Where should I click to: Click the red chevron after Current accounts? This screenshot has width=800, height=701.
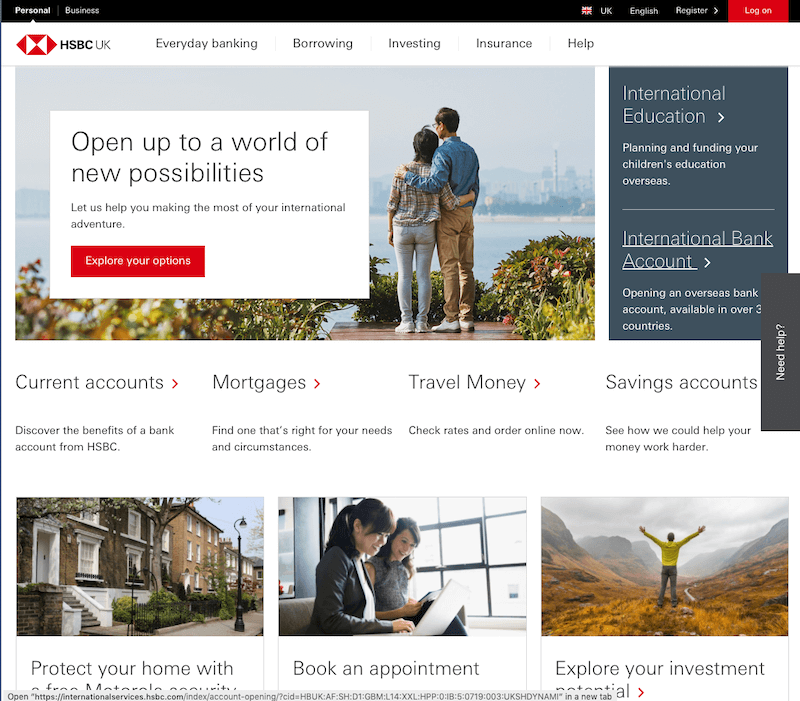175,384
